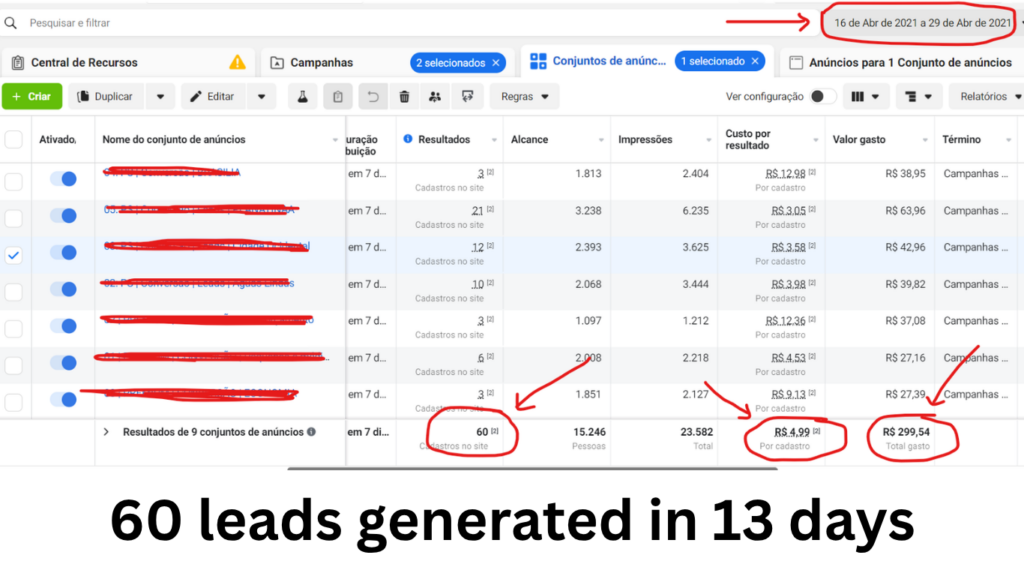Image resolution: width=1024 pixels, height=576 pixels.
Task: Expand 'Resultados de 9 conjuntos de anúncios' chevron
Action: [x=106, y=432]
